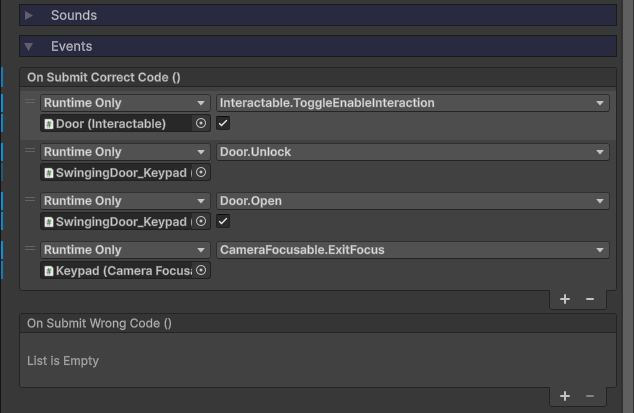Grab drag handle of the ToggleEnableInteraction listener

tap(30, 103)
